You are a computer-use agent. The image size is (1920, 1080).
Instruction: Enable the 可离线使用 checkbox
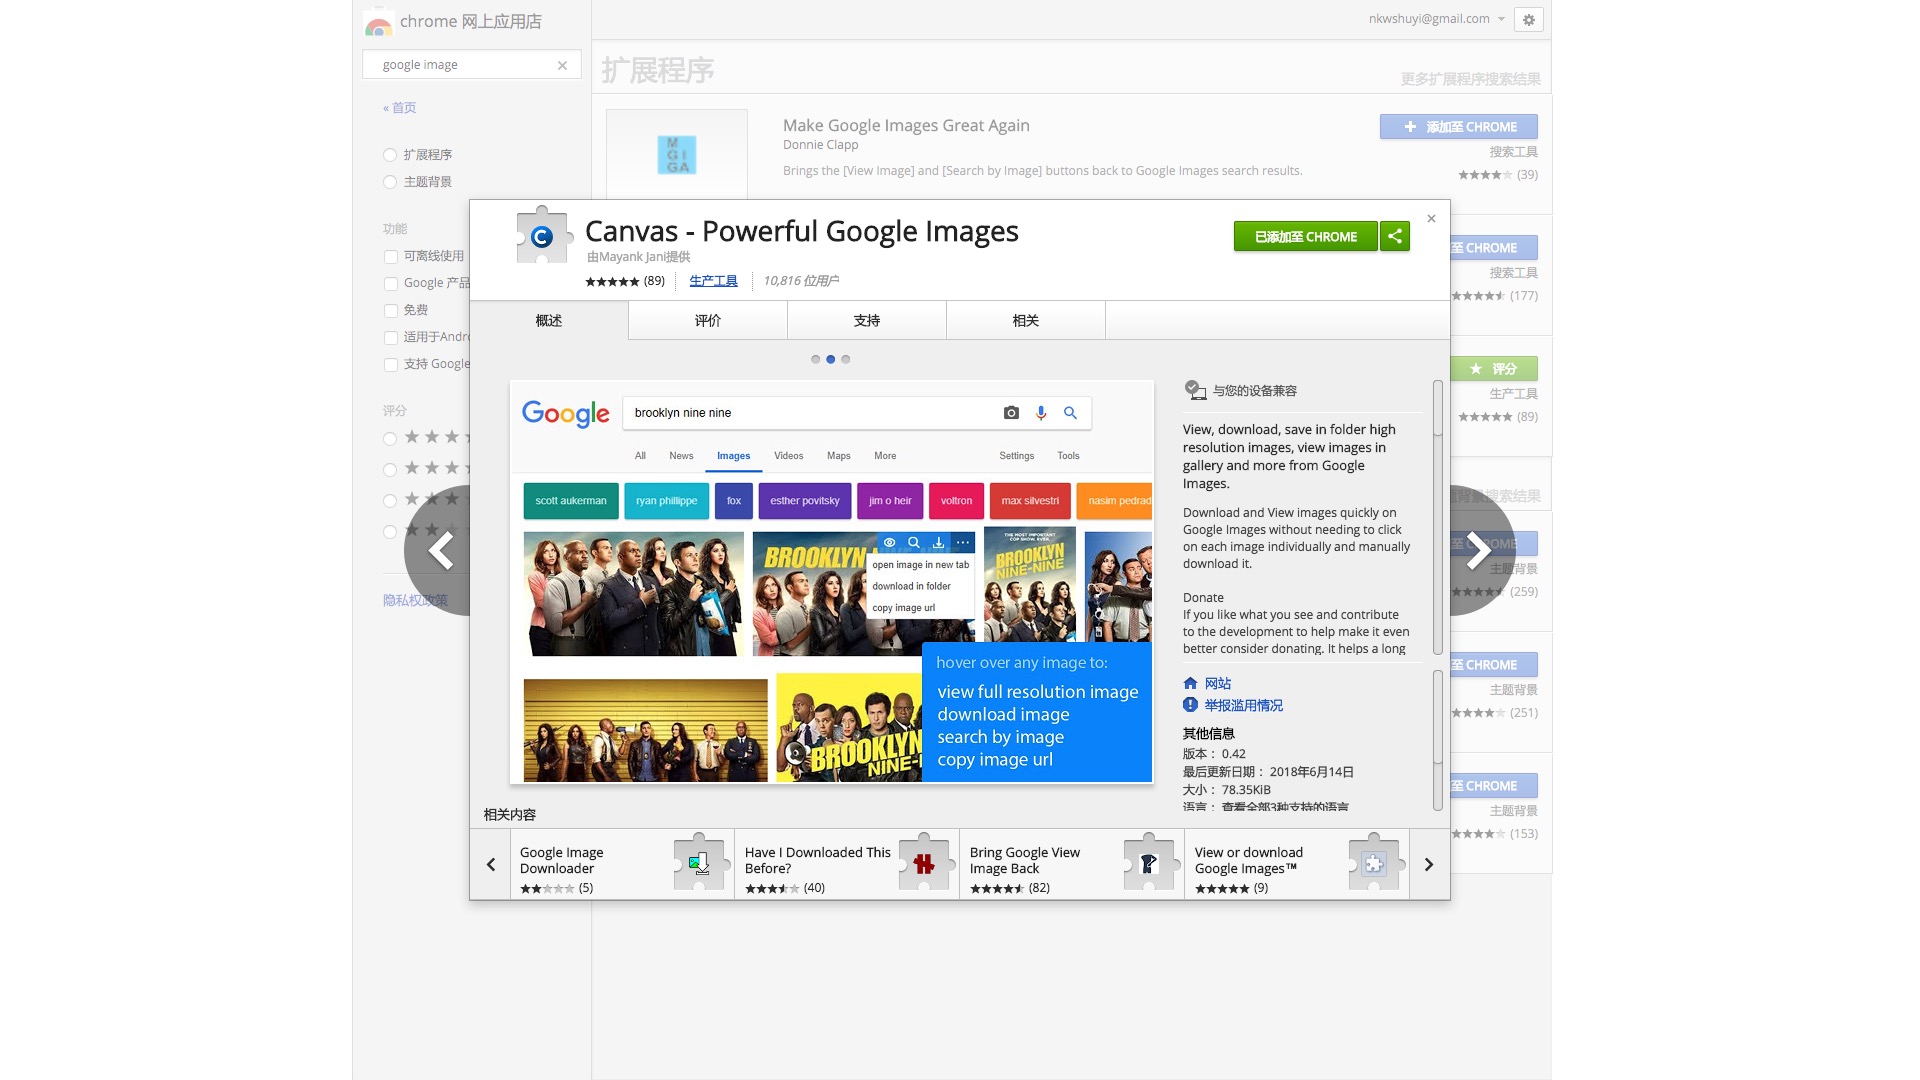[391, 257]
